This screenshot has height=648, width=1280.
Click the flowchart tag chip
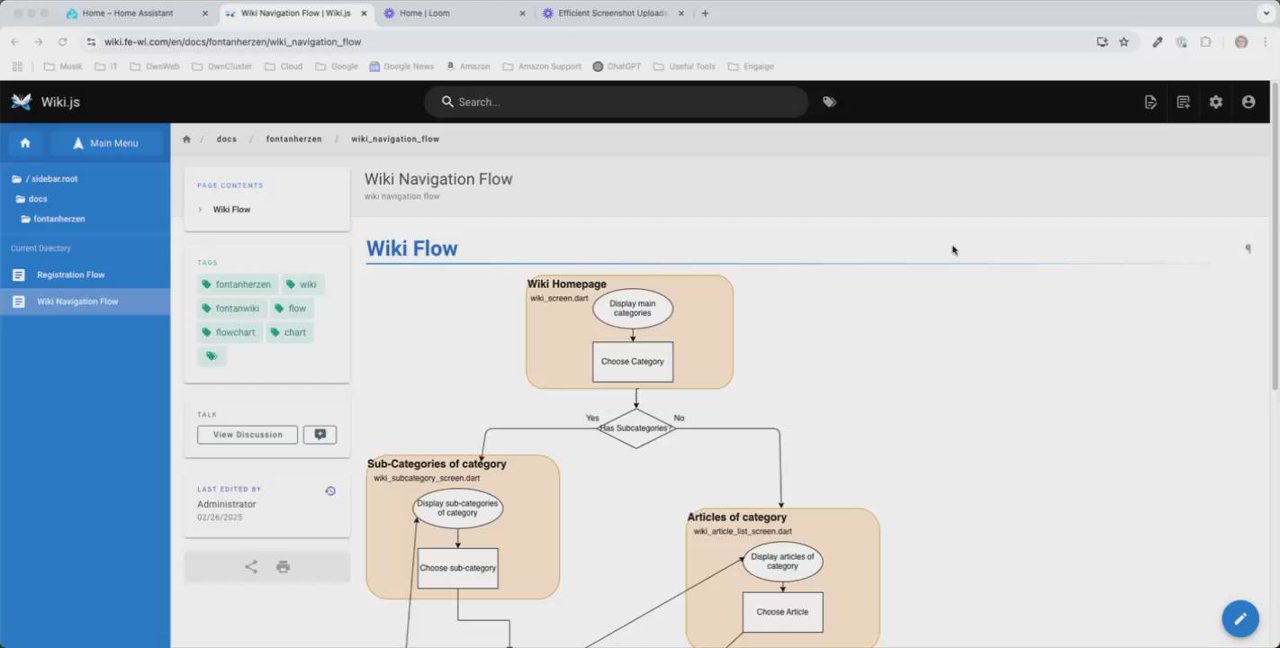tap(229, 332)
